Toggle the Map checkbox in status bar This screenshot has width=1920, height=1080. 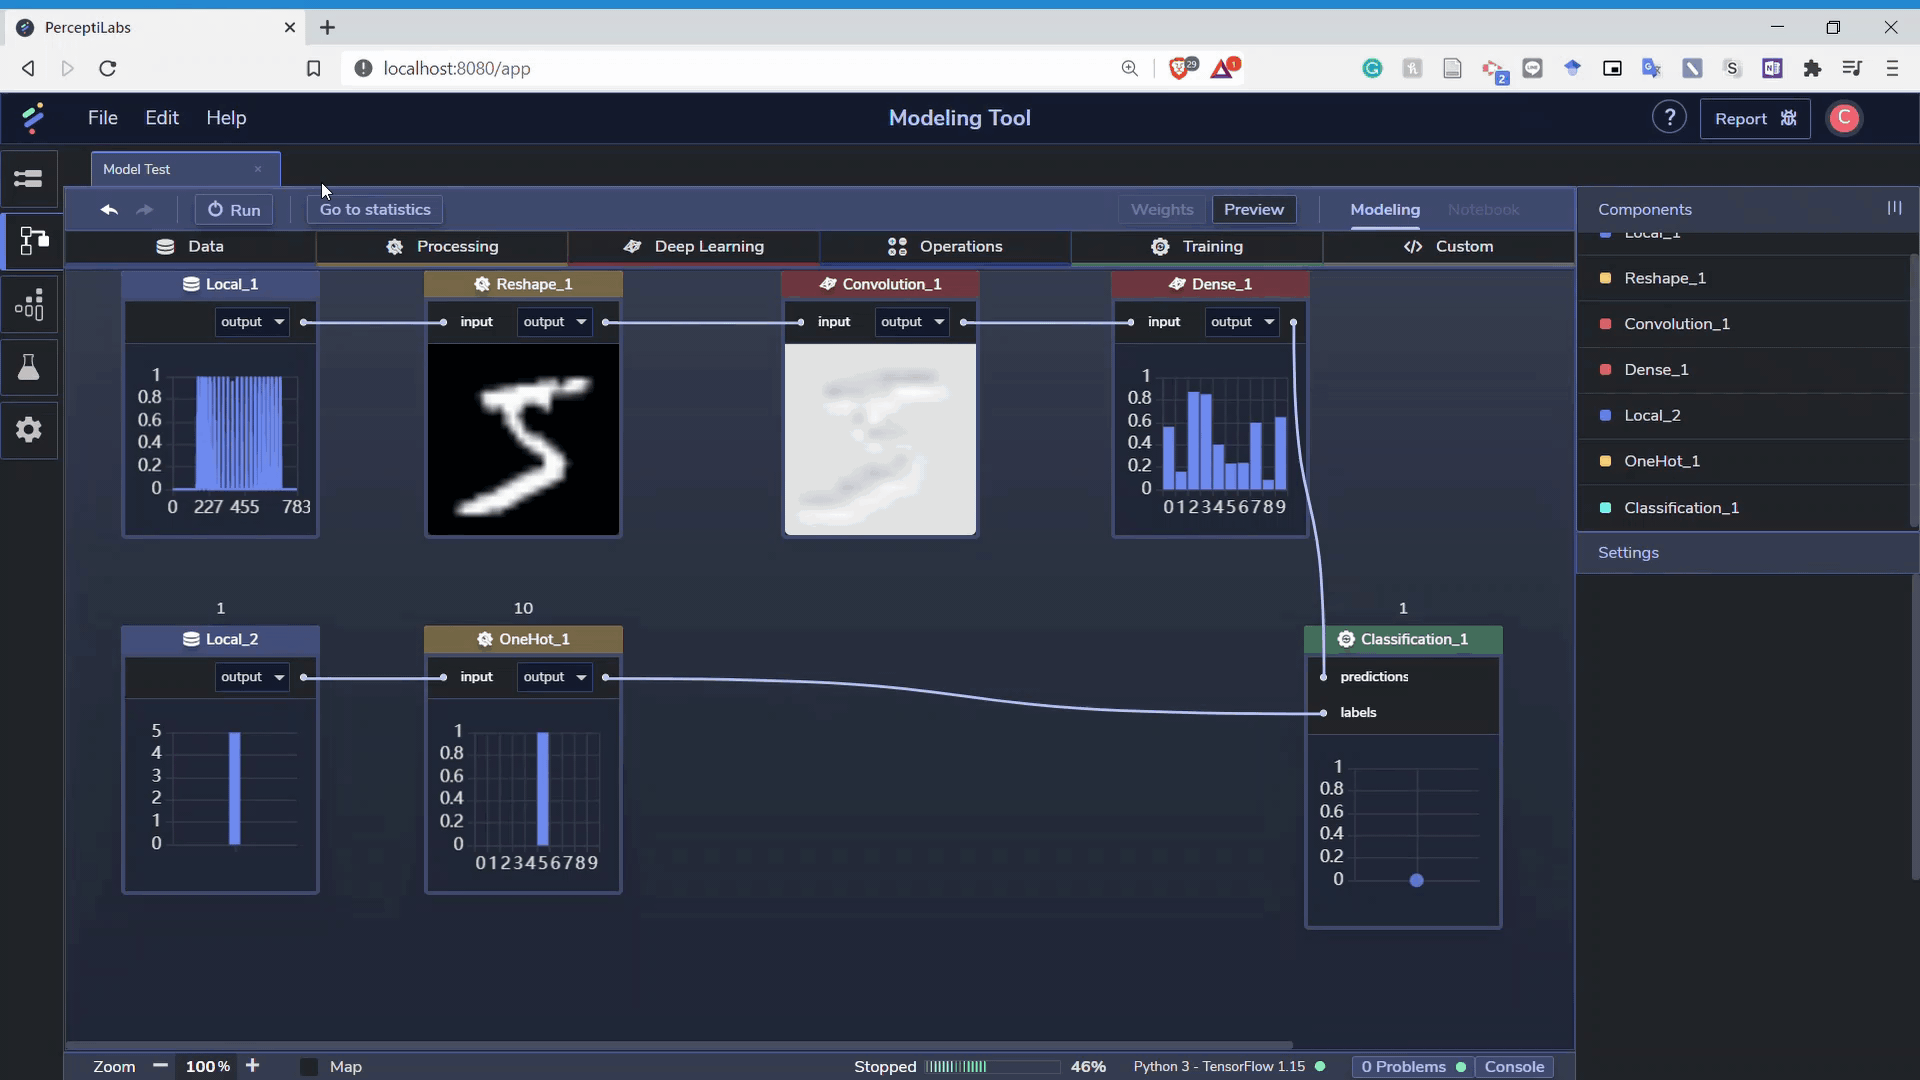[309, 1067]
